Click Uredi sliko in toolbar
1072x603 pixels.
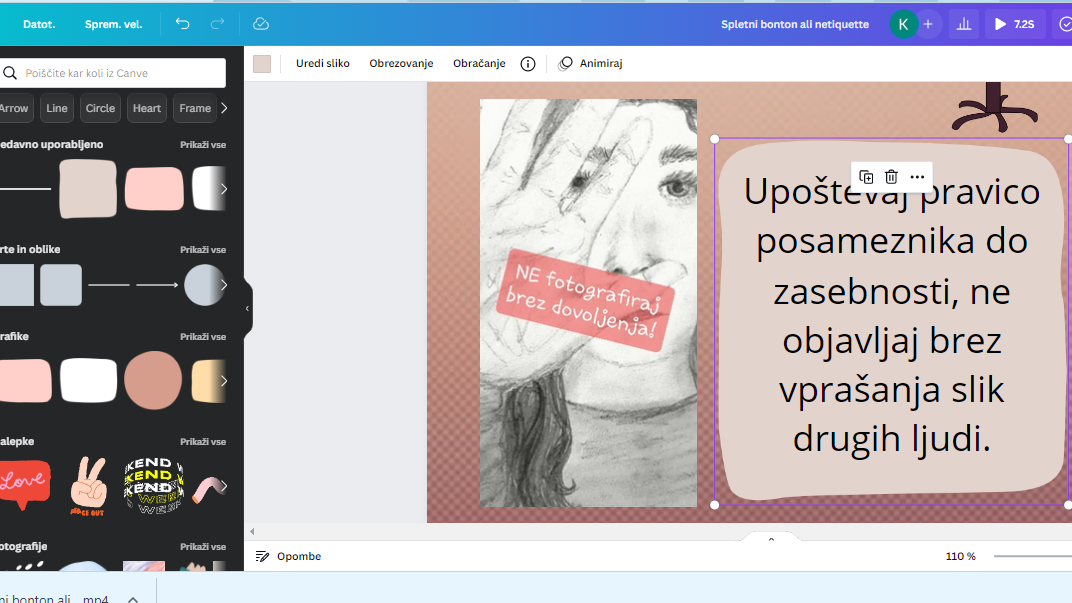tap(323, 64)
